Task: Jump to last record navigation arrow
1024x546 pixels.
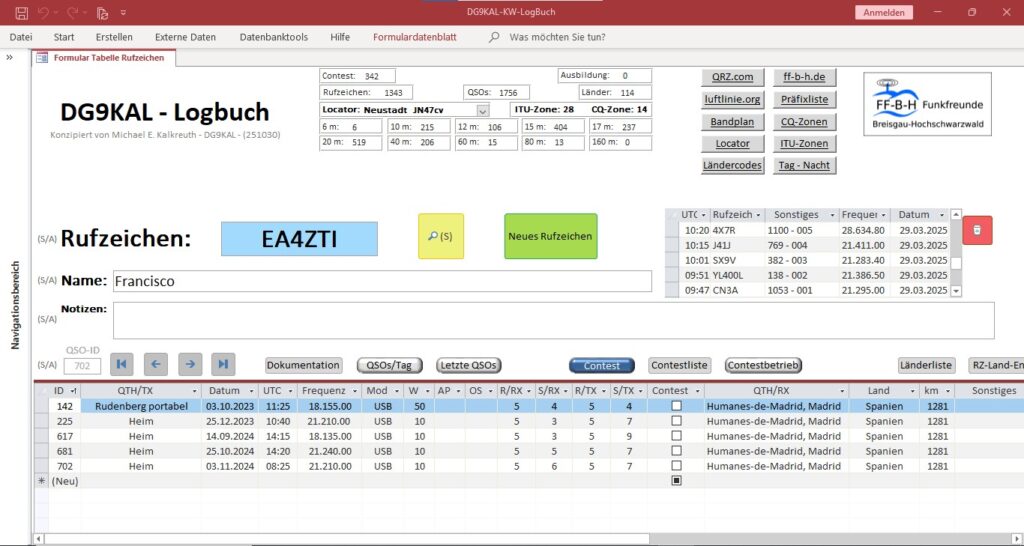Action: pos(223,365)
